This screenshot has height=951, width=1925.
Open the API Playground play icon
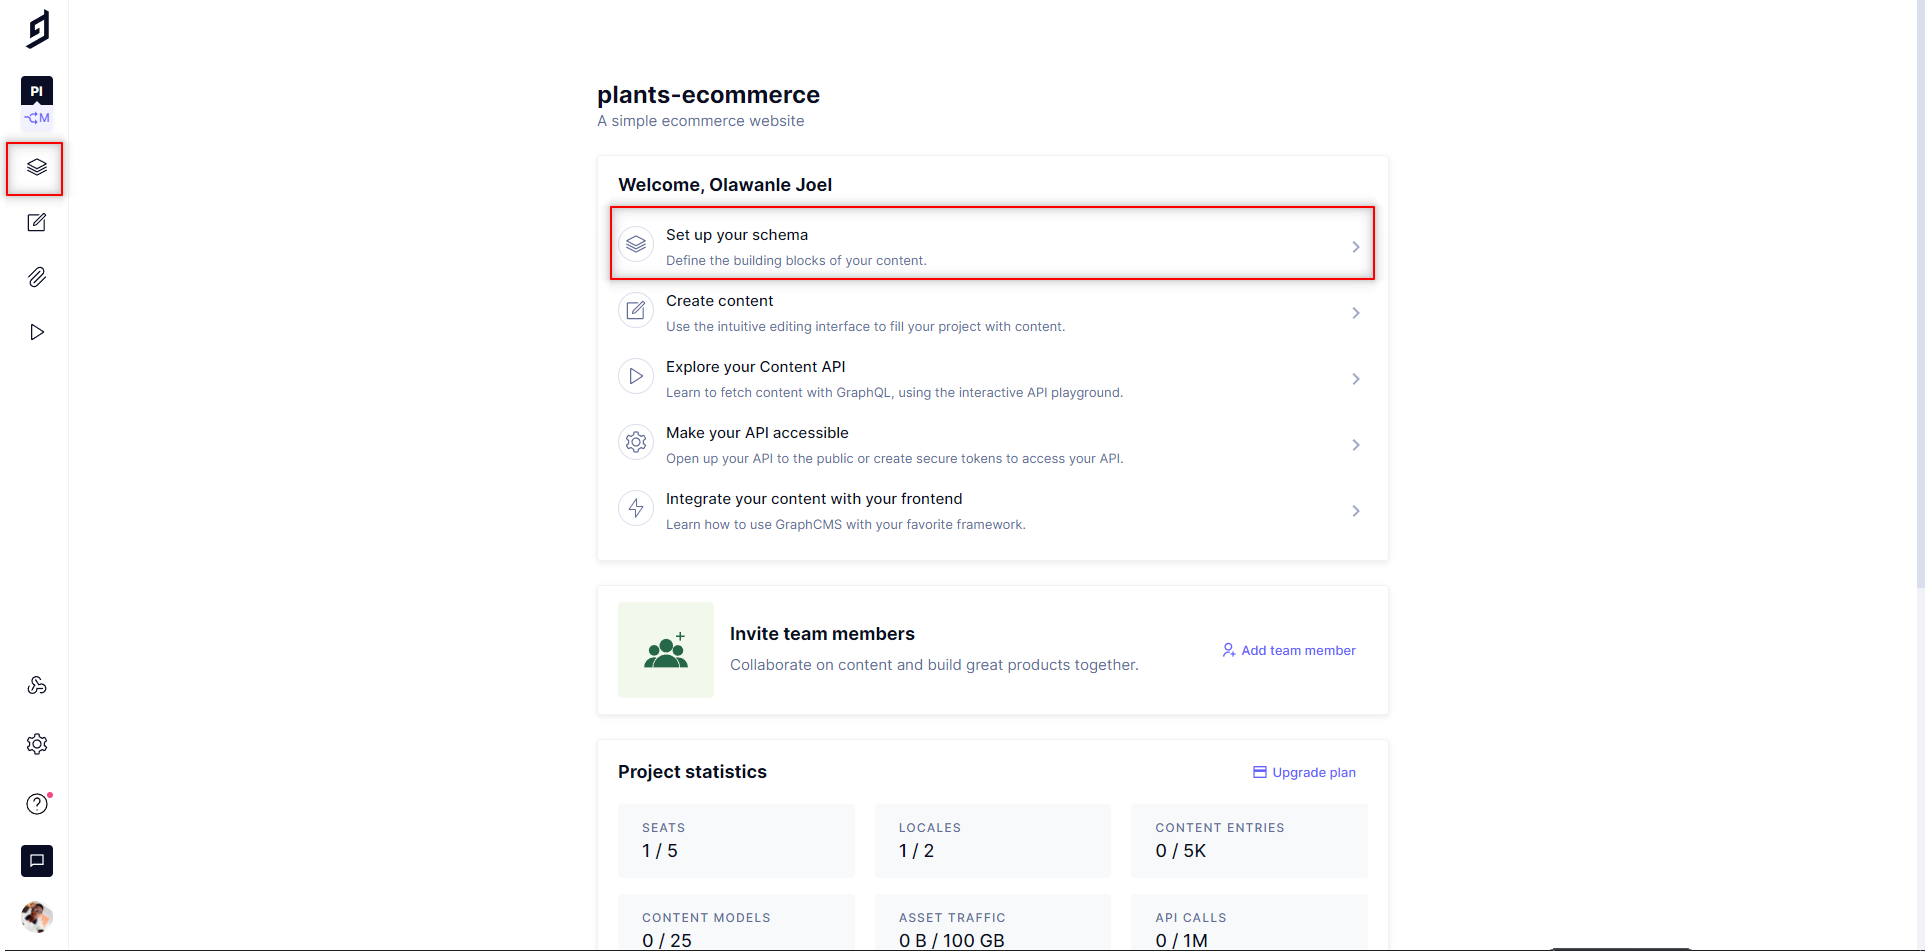tap(36, 331)
